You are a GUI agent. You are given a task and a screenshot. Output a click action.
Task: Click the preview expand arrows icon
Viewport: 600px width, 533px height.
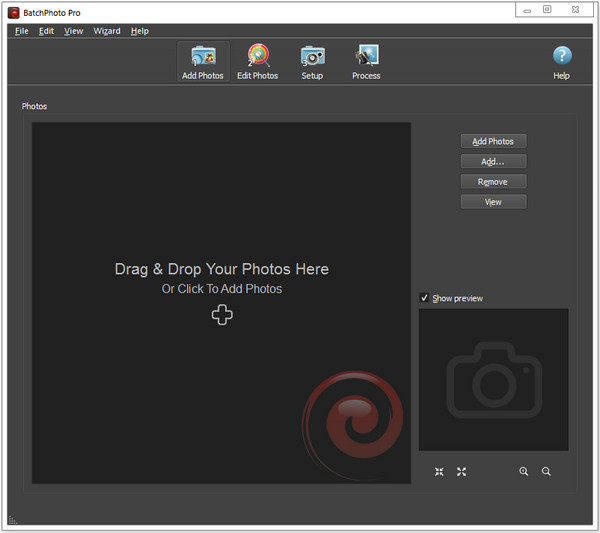461,472
